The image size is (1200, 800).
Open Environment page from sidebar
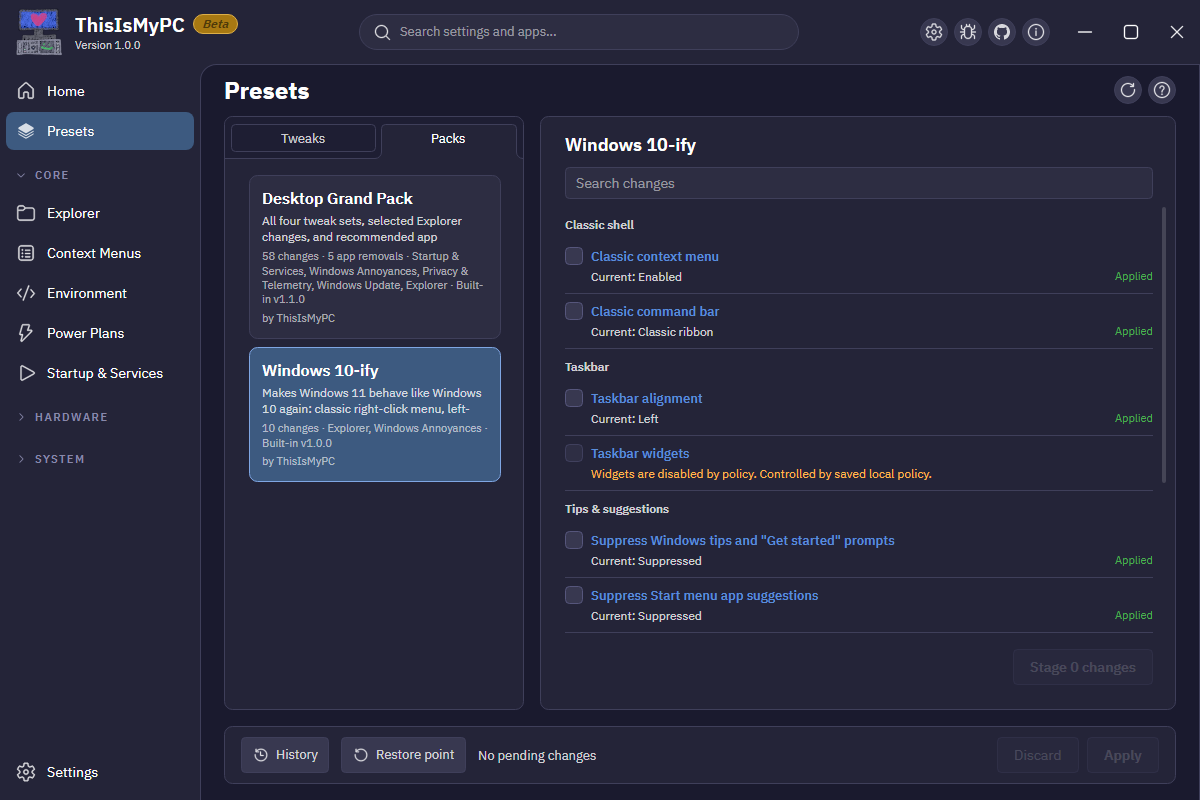(x=100, y=293)
